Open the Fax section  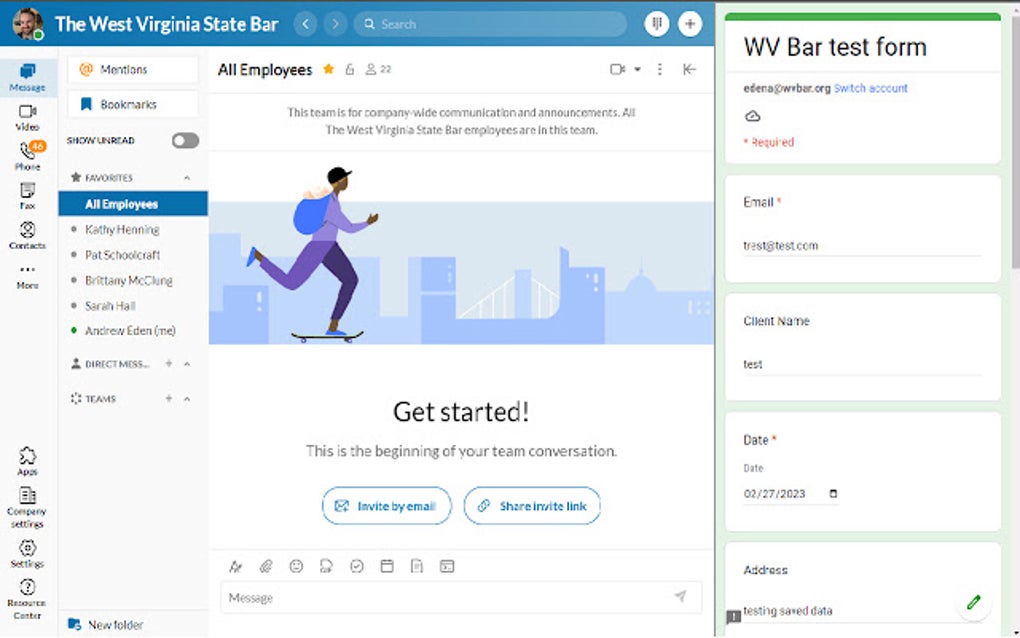[27, 196]
